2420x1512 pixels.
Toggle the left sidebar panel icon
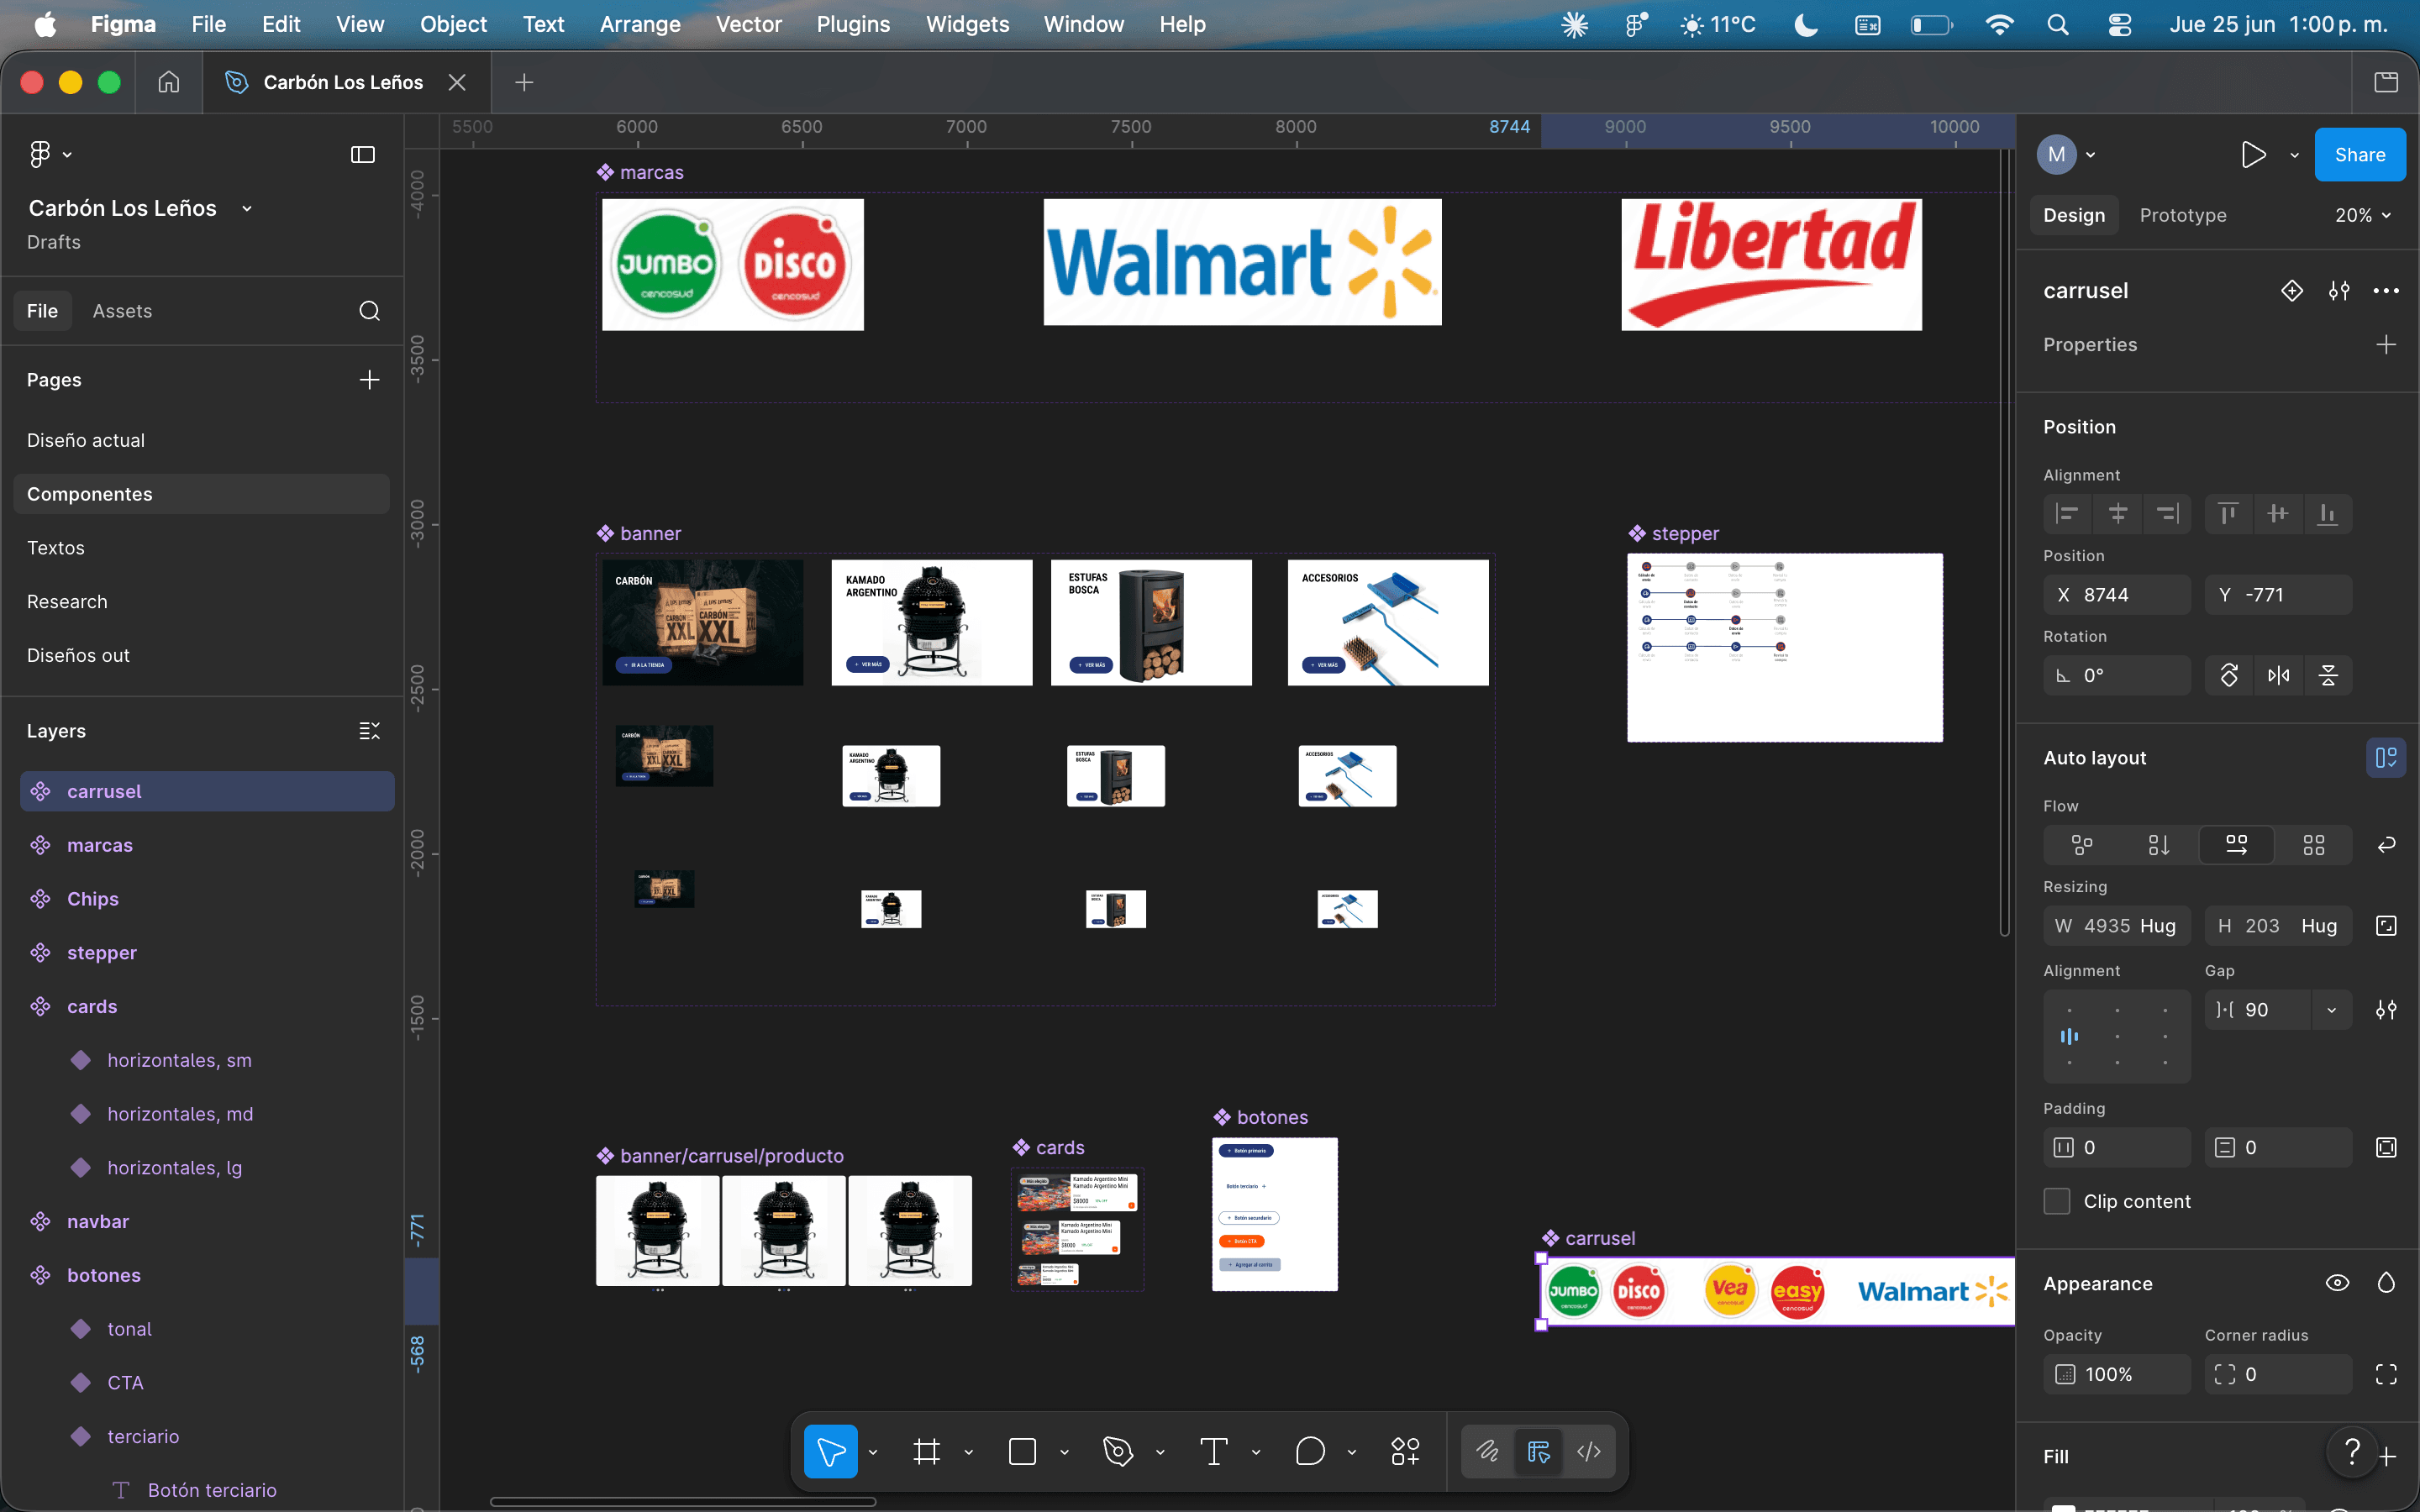(363, 154)
